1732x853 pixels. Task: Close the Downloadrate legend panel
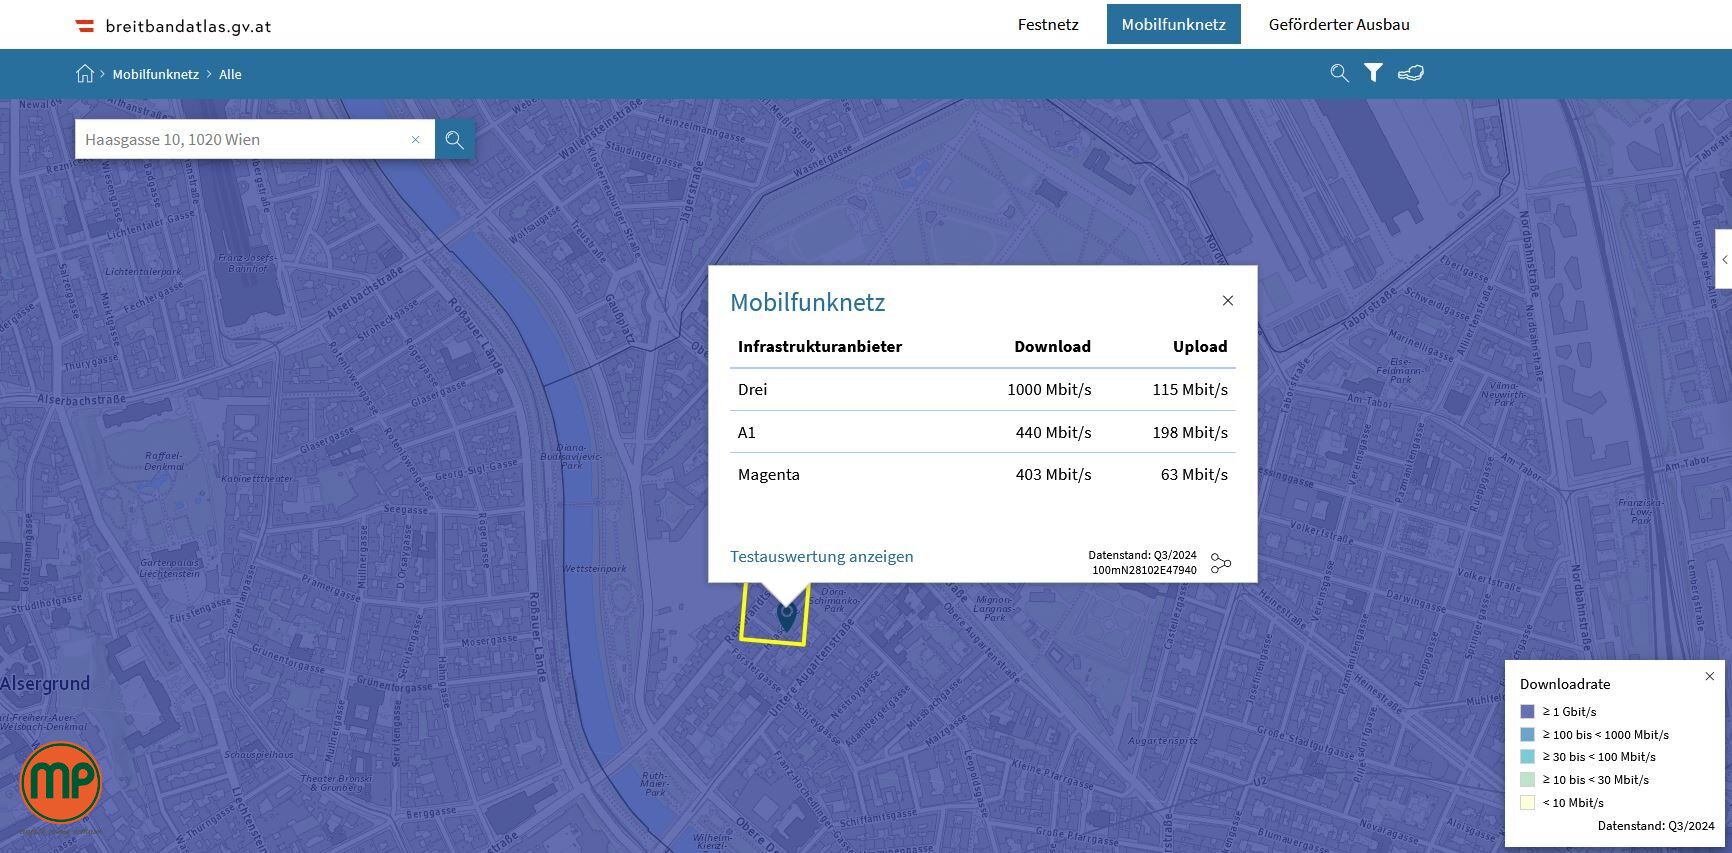(x=1710, y=677)
